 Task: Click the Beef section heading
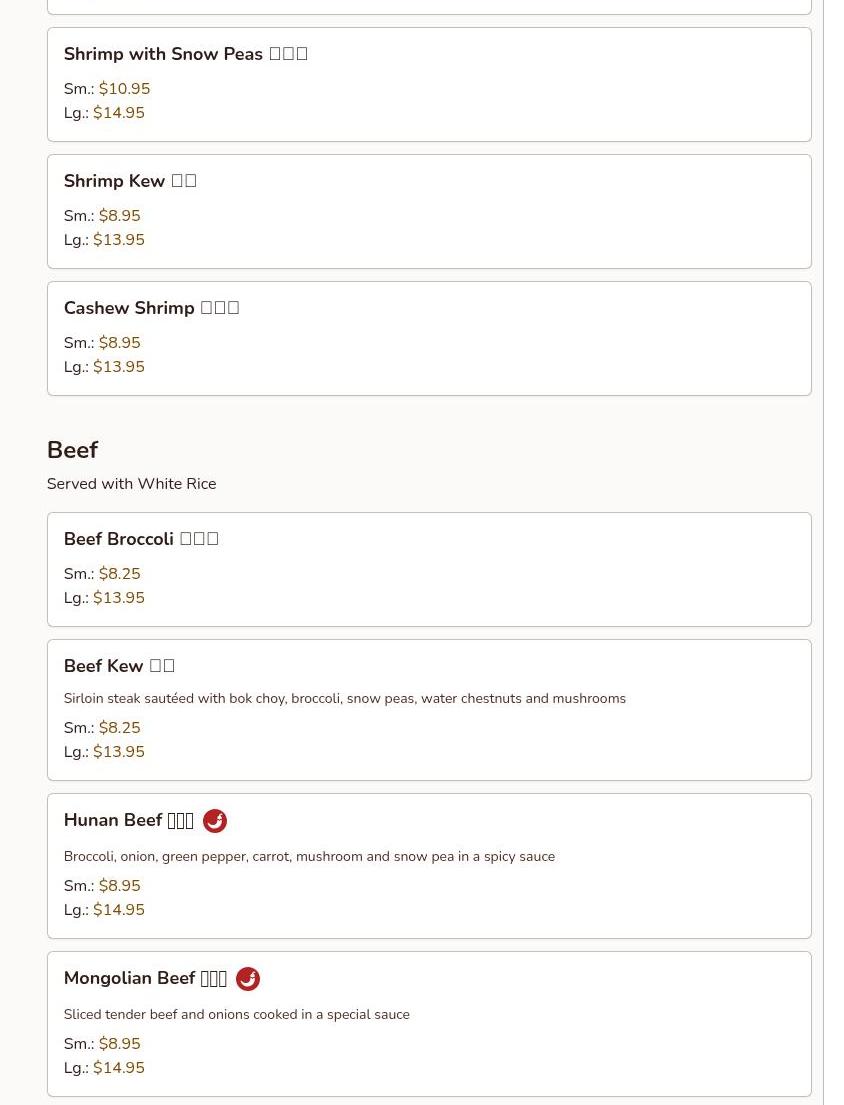(x=73, y=450)
